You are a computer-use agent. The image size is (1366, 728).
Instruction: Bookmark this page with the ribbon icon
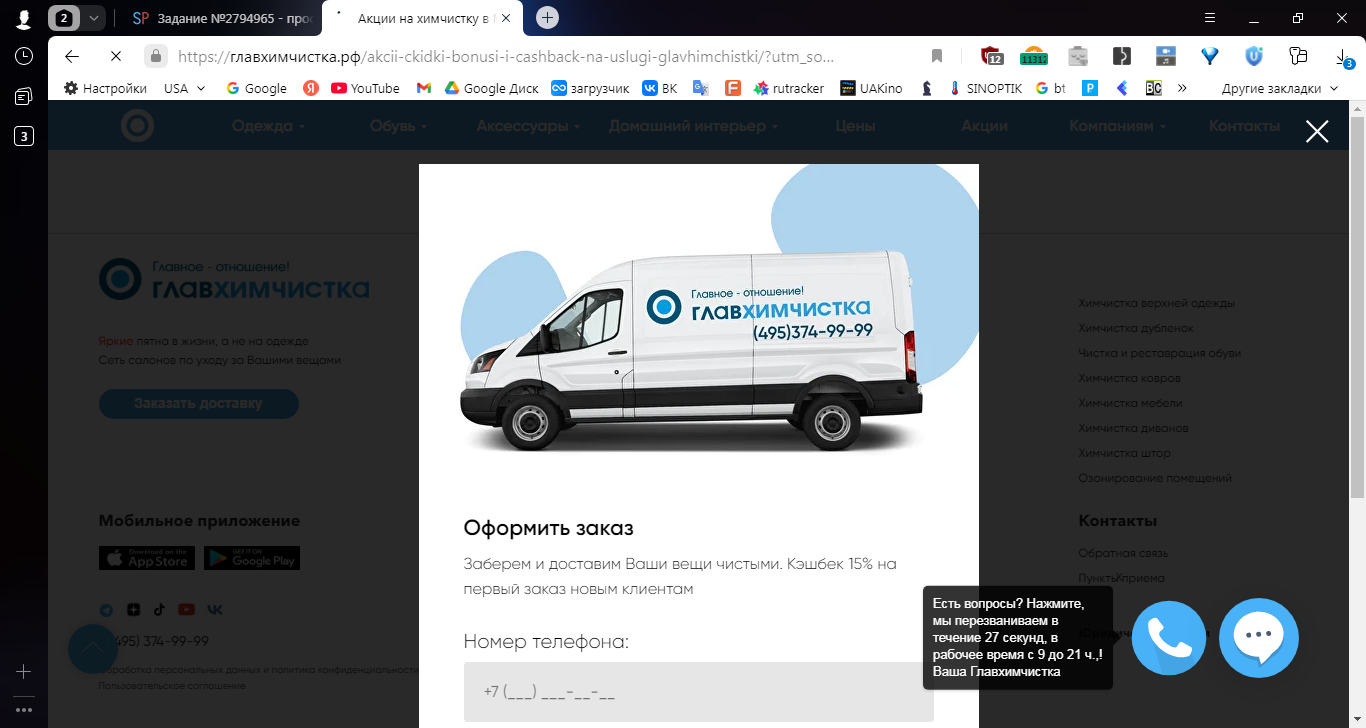click(937, 56)
